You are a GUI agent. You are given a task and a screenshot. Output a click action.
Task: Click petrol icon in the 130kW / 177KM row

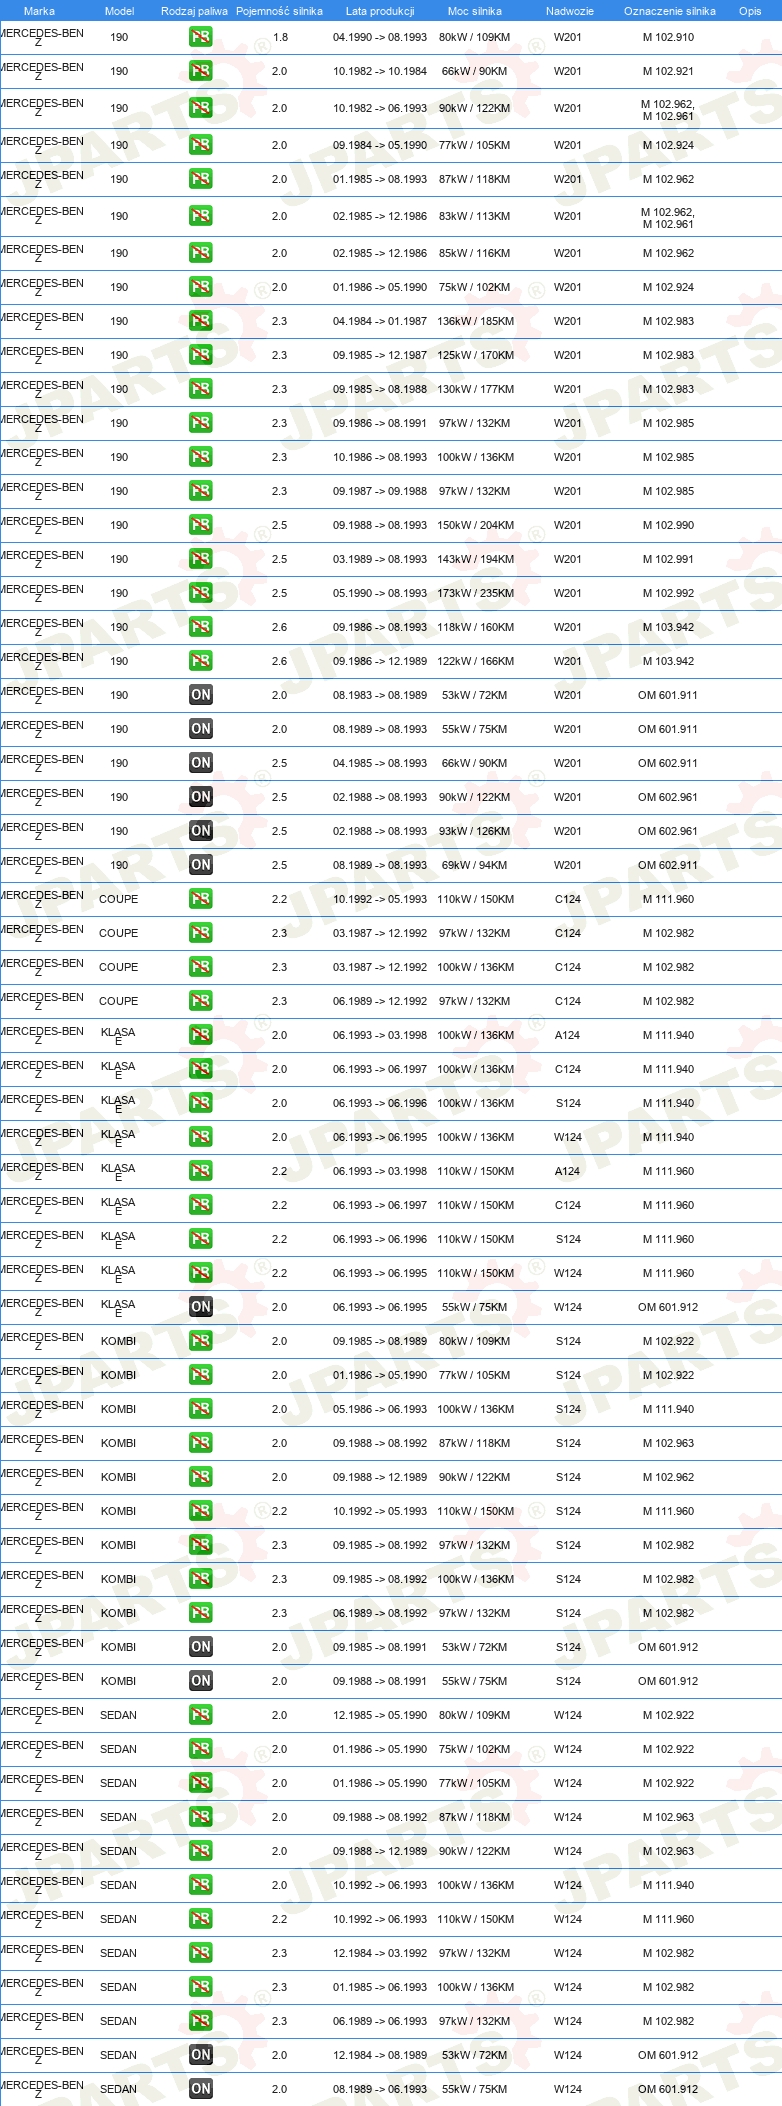tap(201, 389)
